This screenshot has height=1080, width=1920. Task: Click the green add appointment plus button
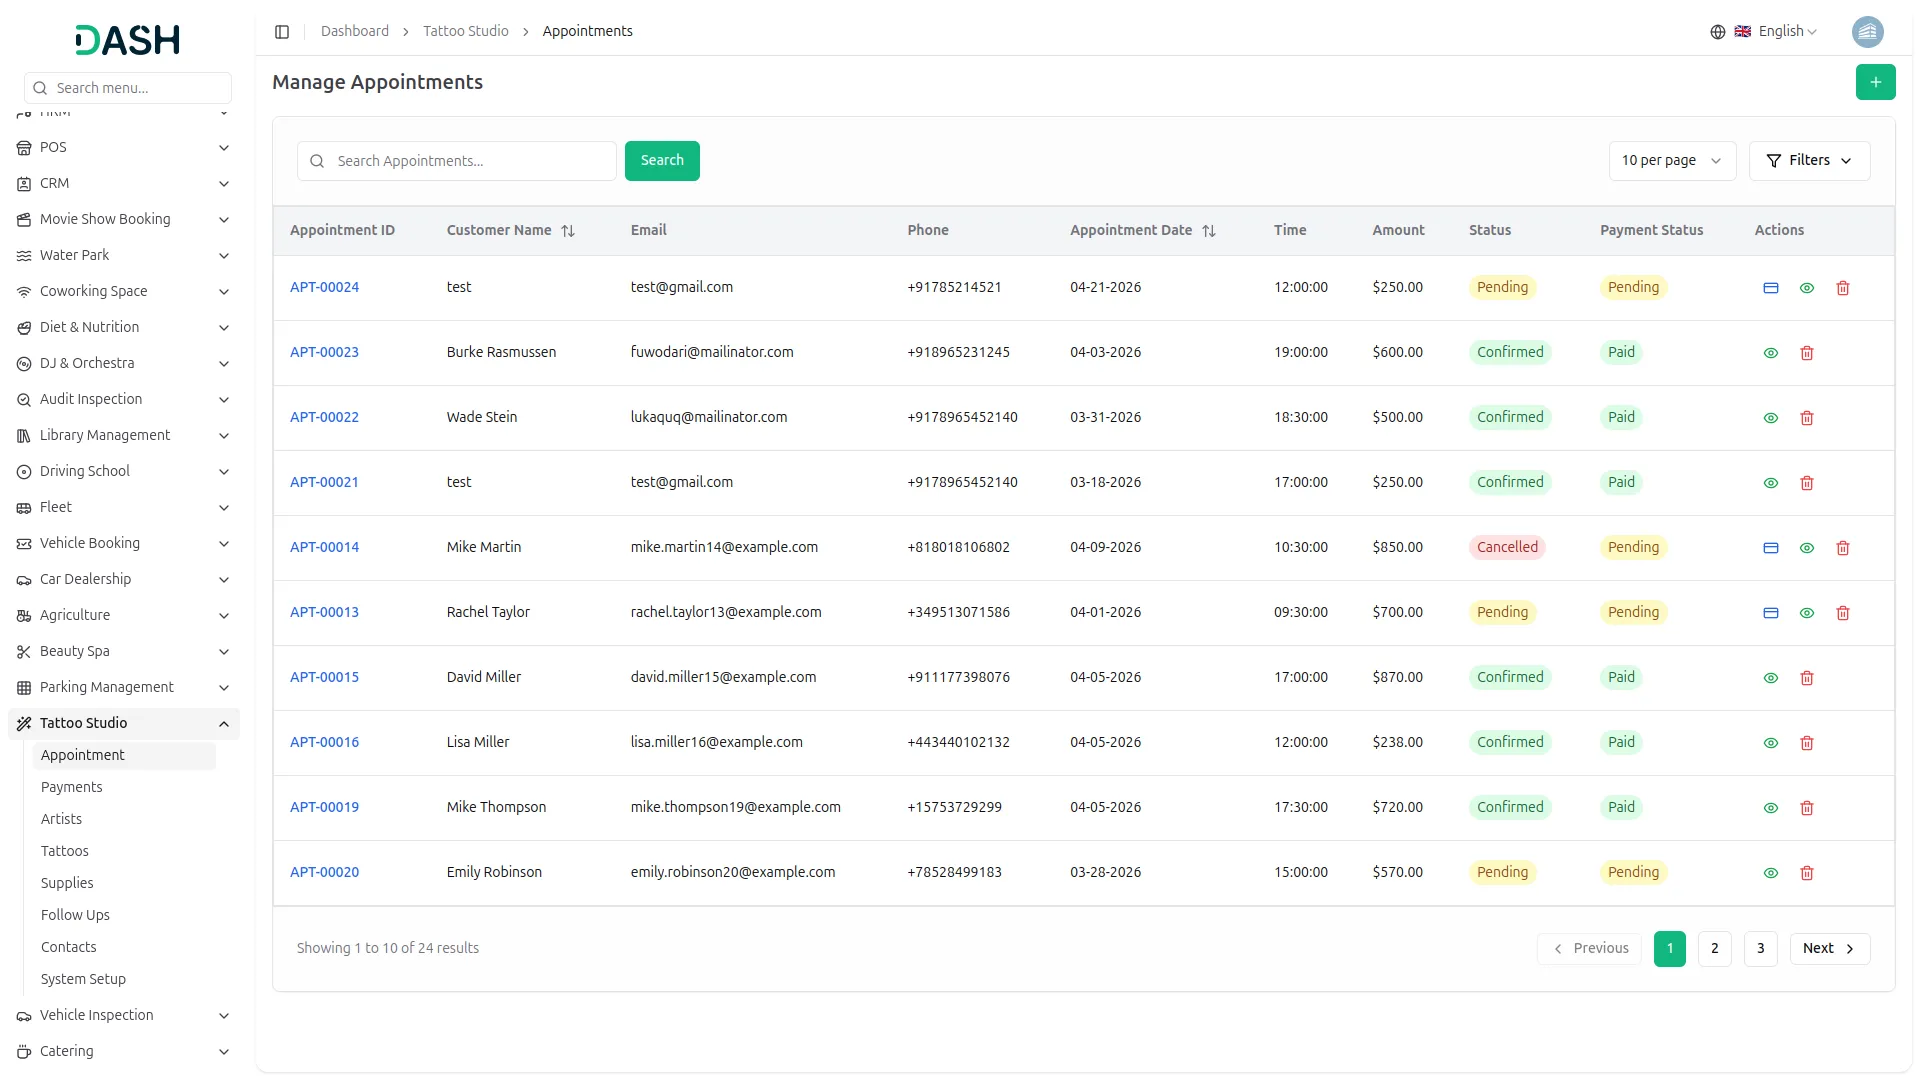[x=1875, y=82]
